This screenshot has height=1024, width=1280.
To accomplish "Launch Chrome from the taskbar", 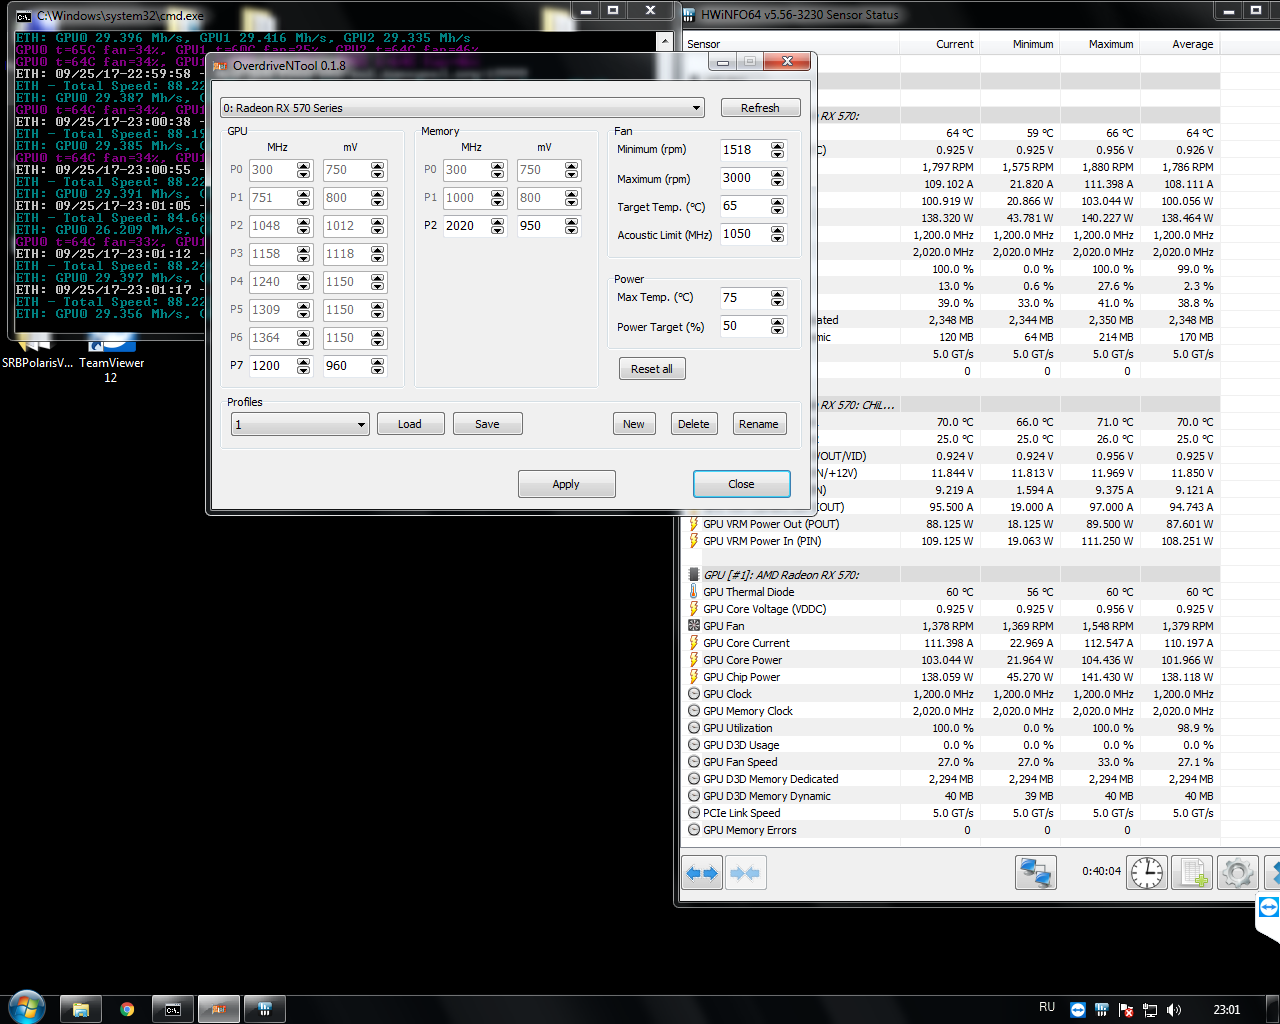I will (127, 1009).
